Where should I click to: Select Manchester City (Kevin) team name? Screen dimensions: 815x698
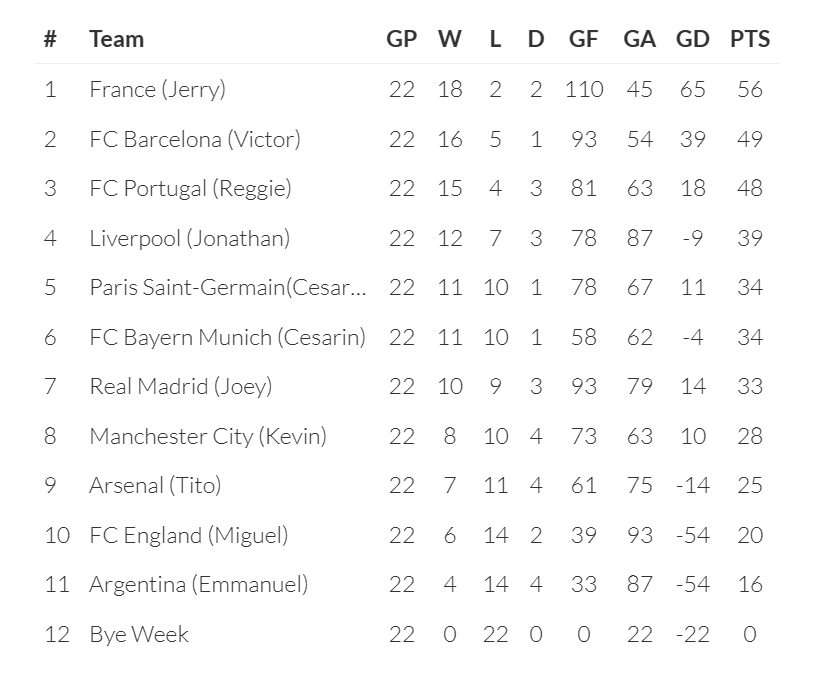[x=208, y=436]
